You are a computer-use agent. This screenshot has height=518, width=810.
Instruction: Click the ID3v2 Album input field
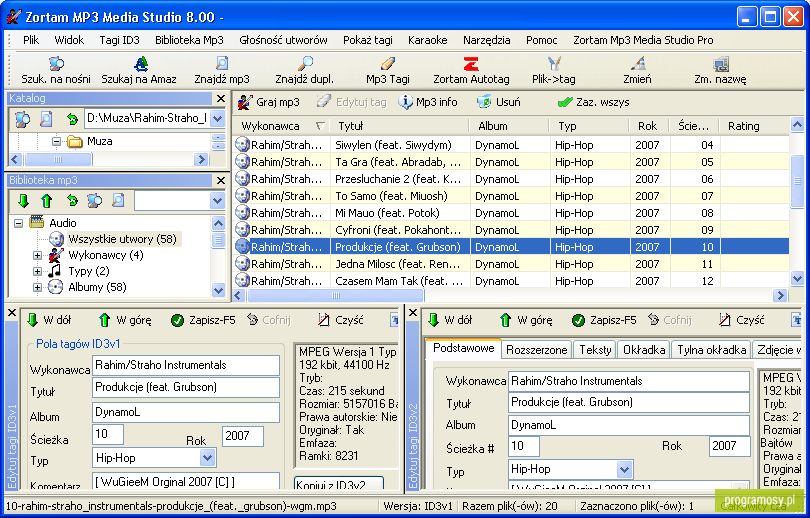point(629,425)
